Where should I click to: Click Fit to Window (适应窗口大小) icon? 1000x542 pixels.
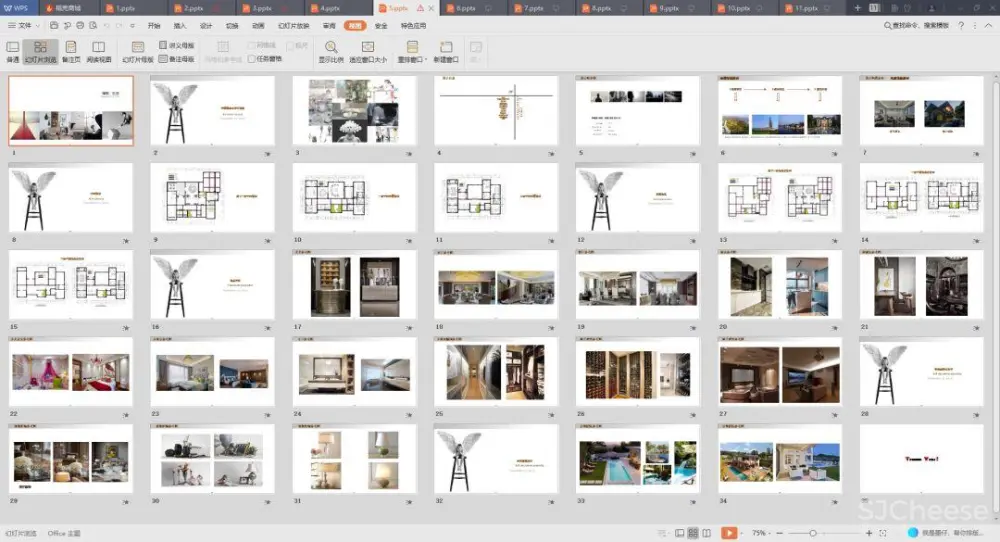coord(367,48)
